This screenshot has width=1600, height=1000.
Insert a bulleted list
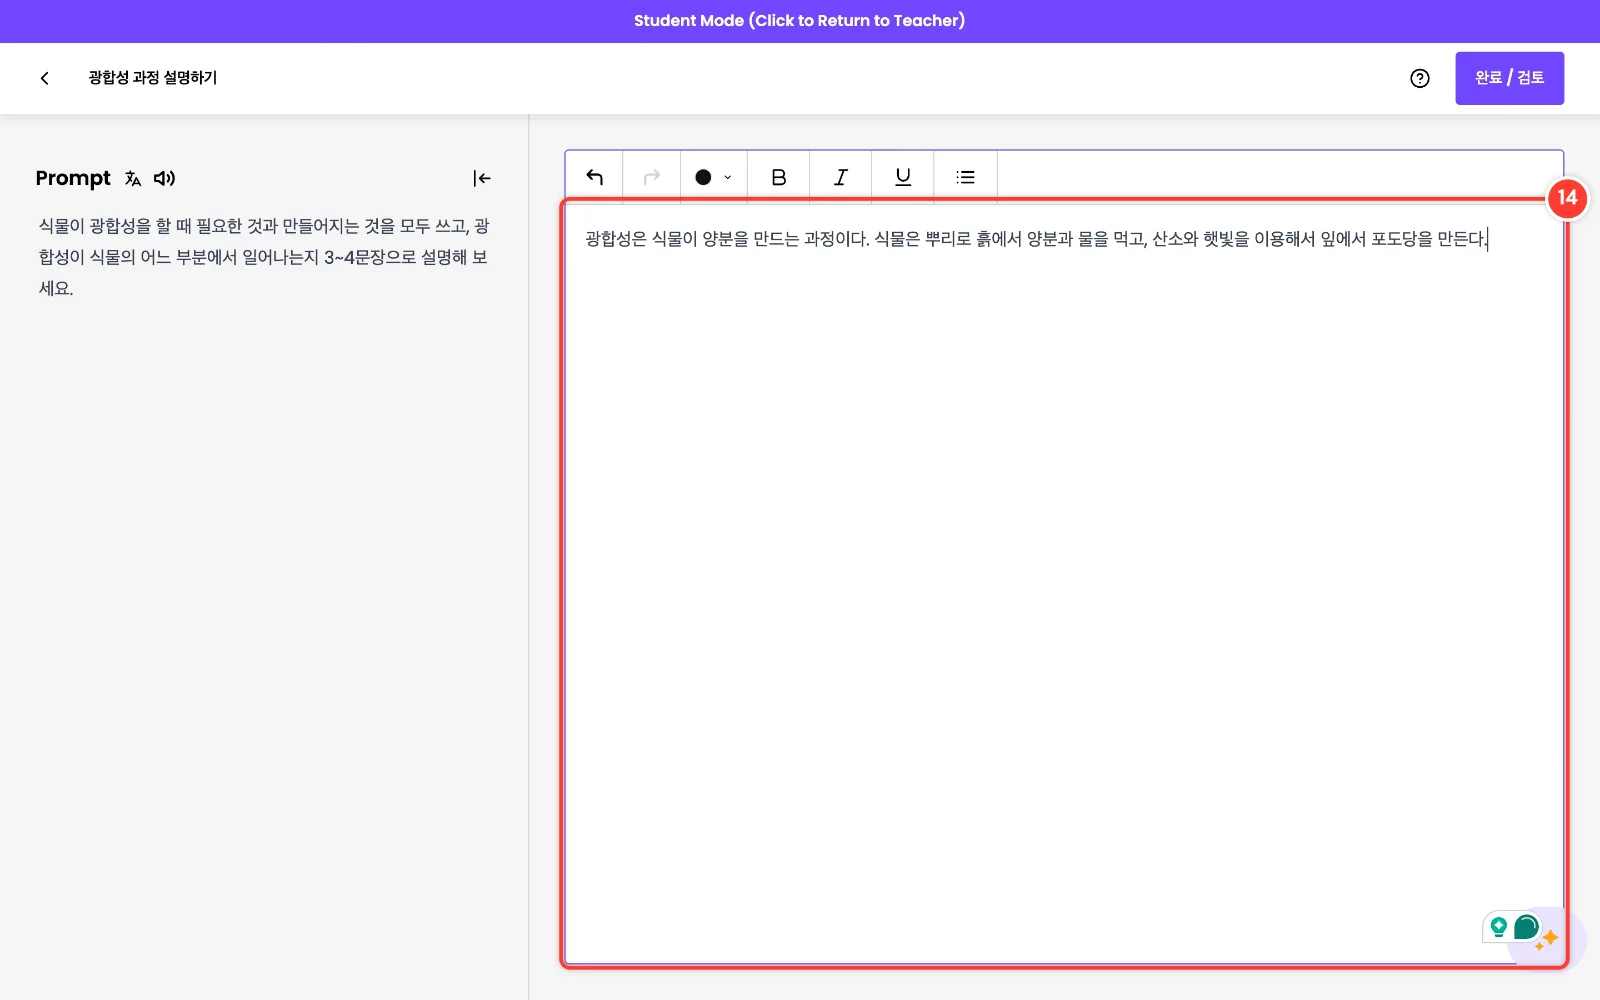965,177
